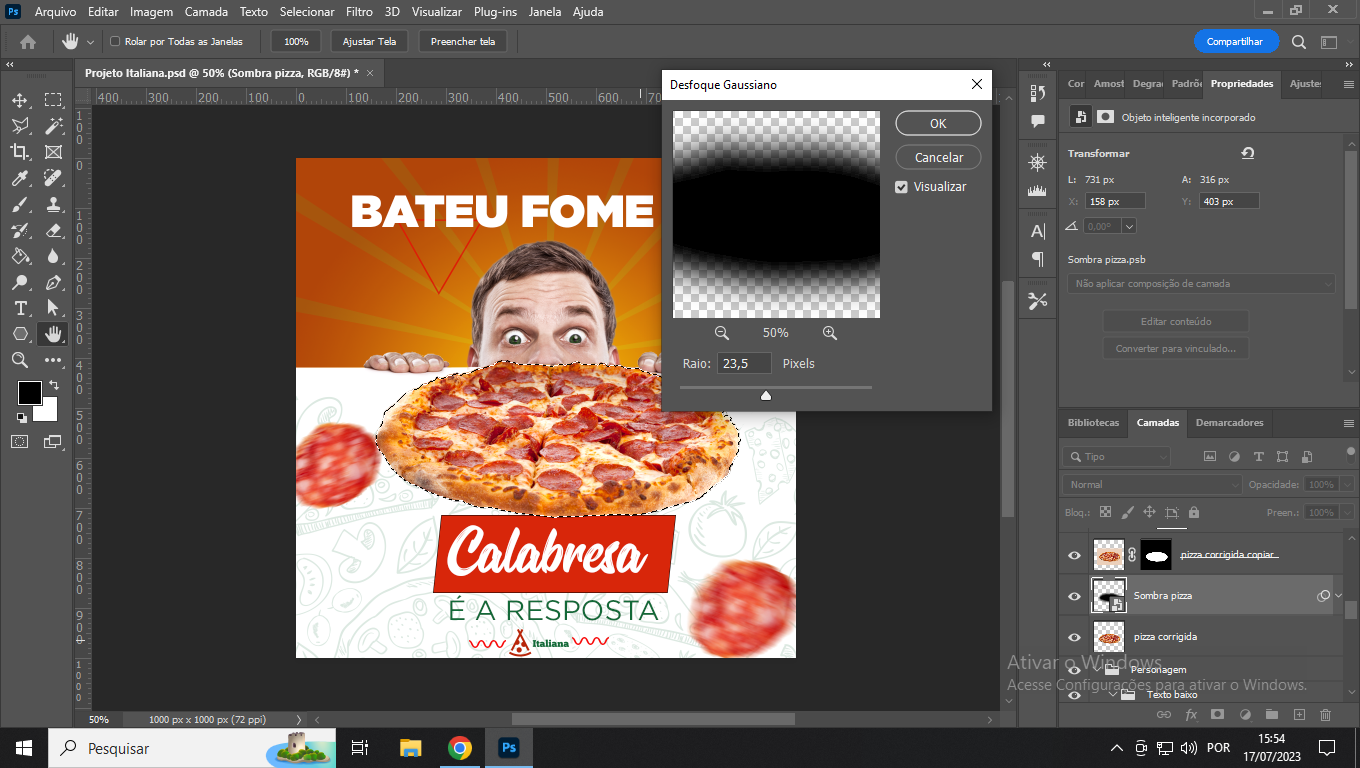Click the Ajustar Tela button
Image resolution: width=1360 pixels, height=768 pixels.
[x=369, y=42]
